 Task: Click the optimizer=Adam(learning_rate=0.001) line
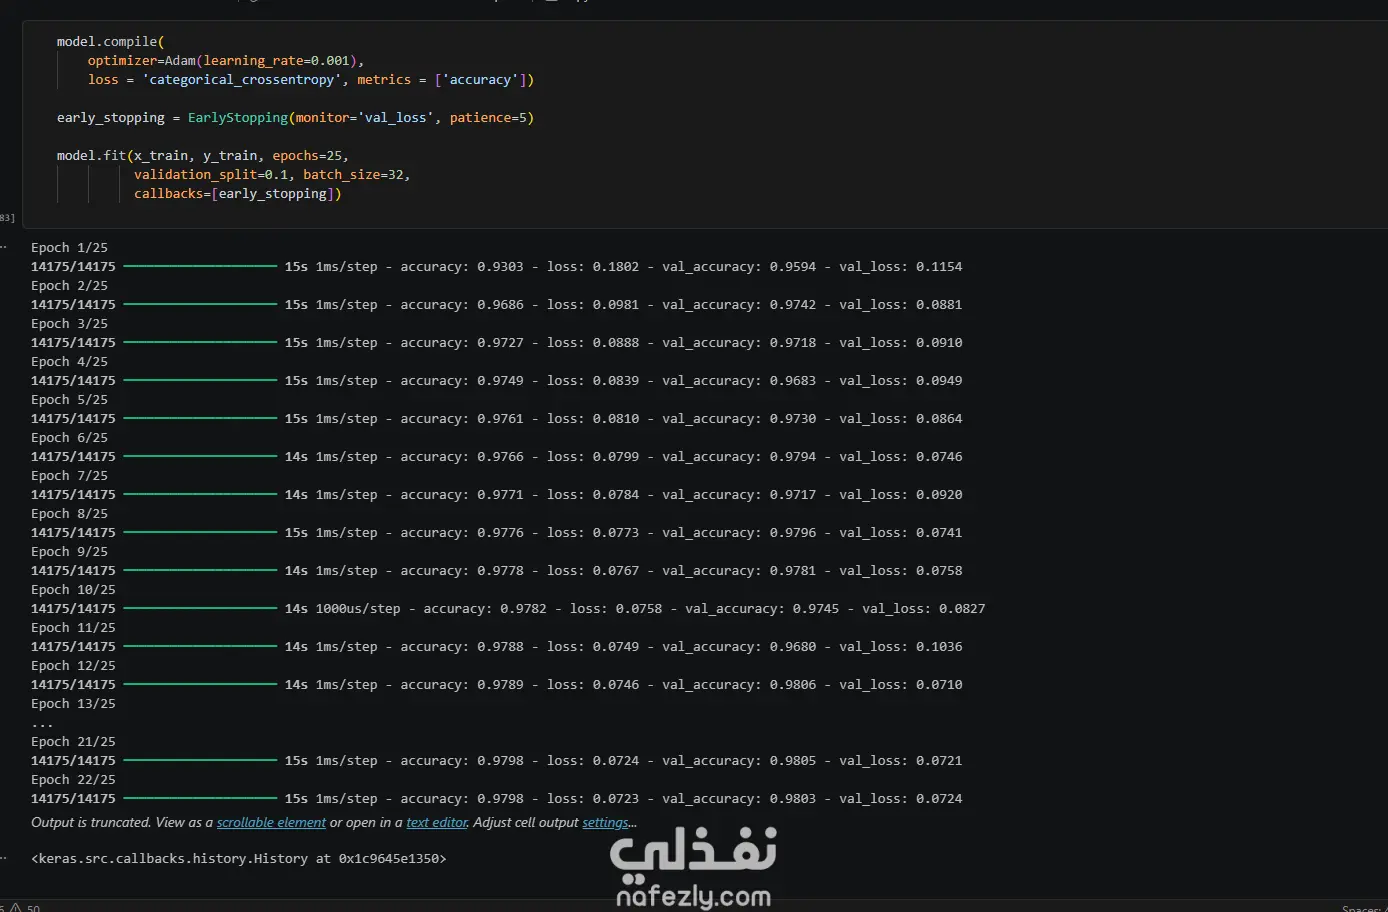click(x=226, y=61)
